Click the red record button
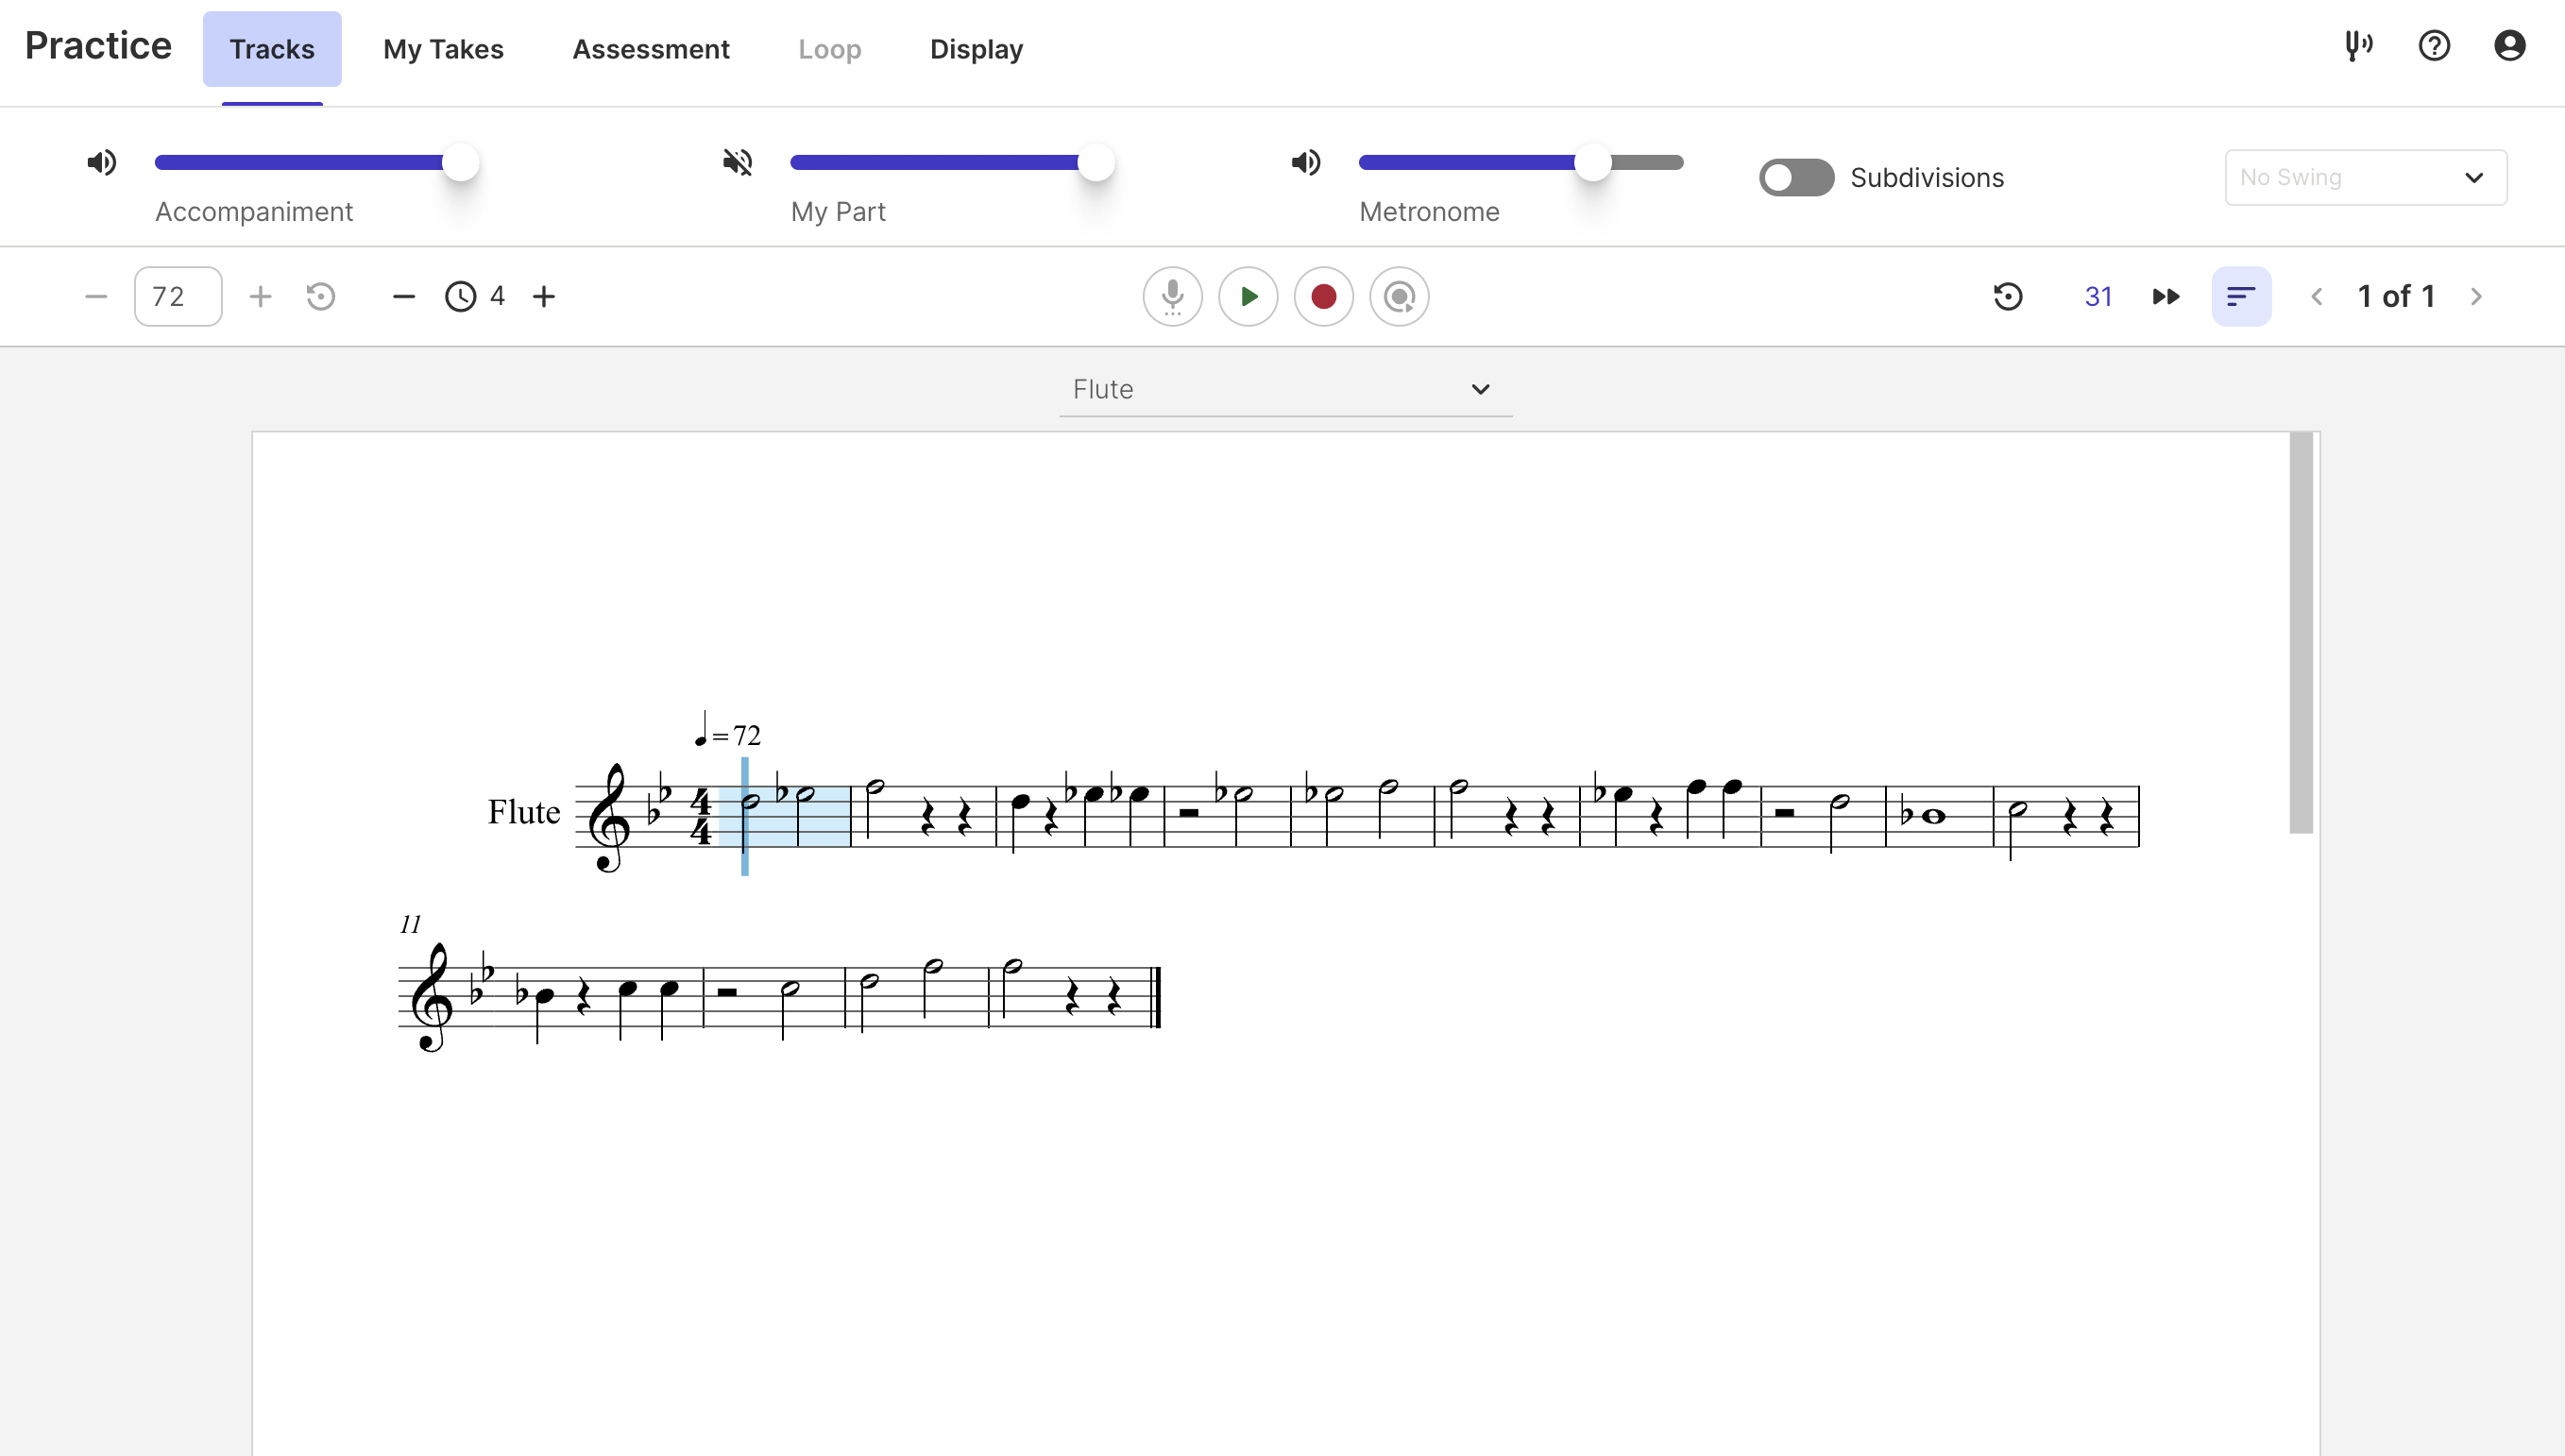Viewport: 2565px width, 1456px height. (x=1323, y=296)
